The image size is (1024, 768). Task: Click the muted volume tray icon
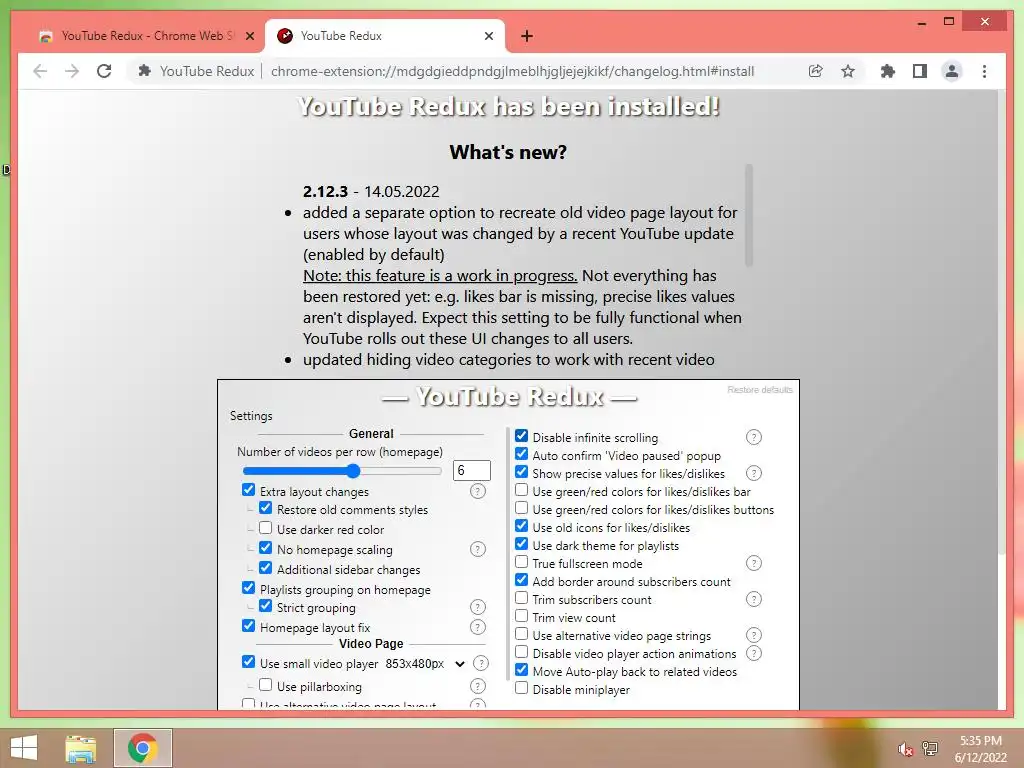coord(905,749)
